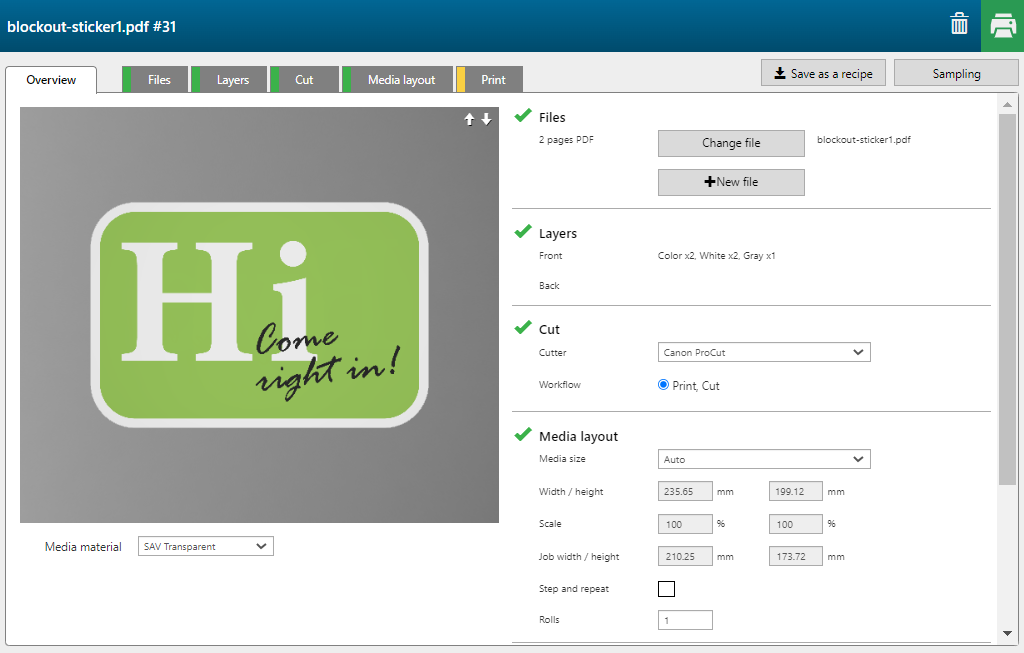
Task: Click the trash can delete icon
Action: [x=959, y=25]
